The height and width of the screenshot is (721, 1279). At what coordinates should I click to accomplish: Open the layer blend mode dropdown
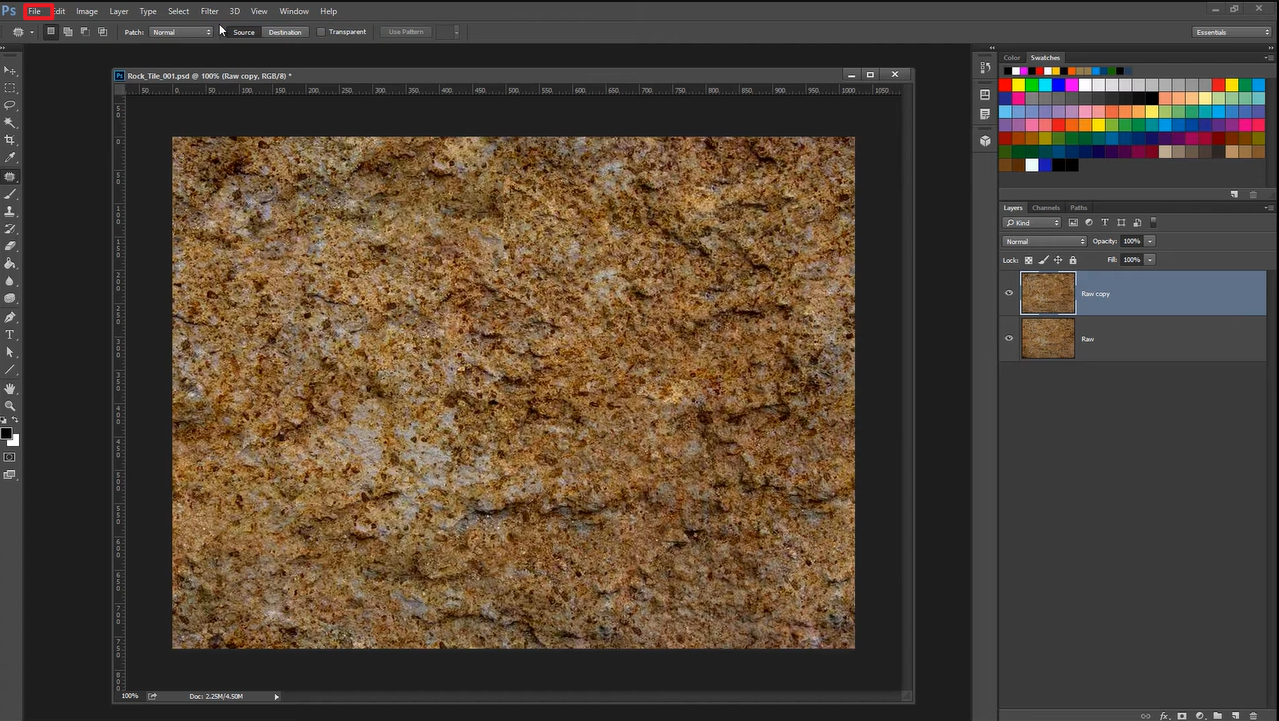pyautogui.click(x=1045, y=241)
